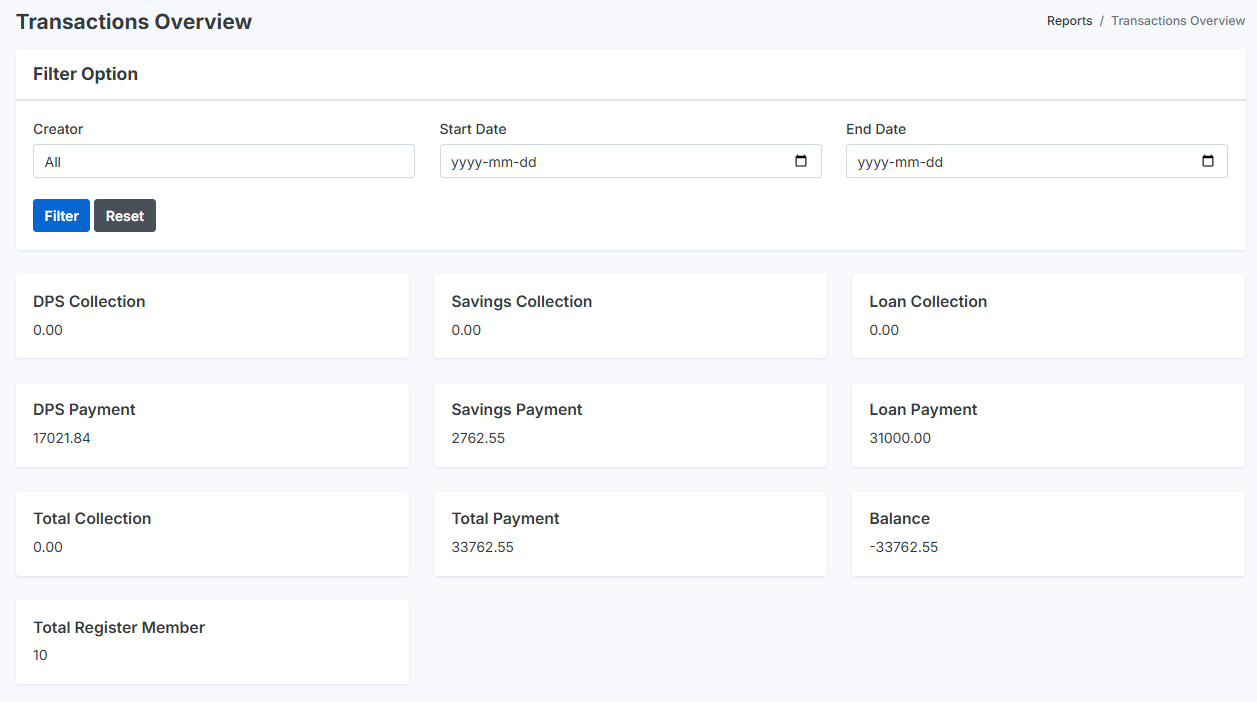The image size is (1257, 702).
Task: Focus the Start Date input field
Action: 631,161
